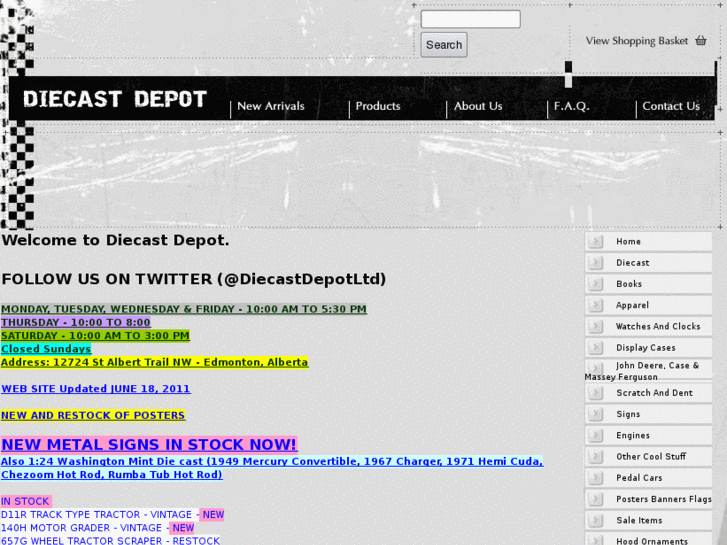
Task: Open the Pedal Cars category
Action: click(x=648, y=478)
